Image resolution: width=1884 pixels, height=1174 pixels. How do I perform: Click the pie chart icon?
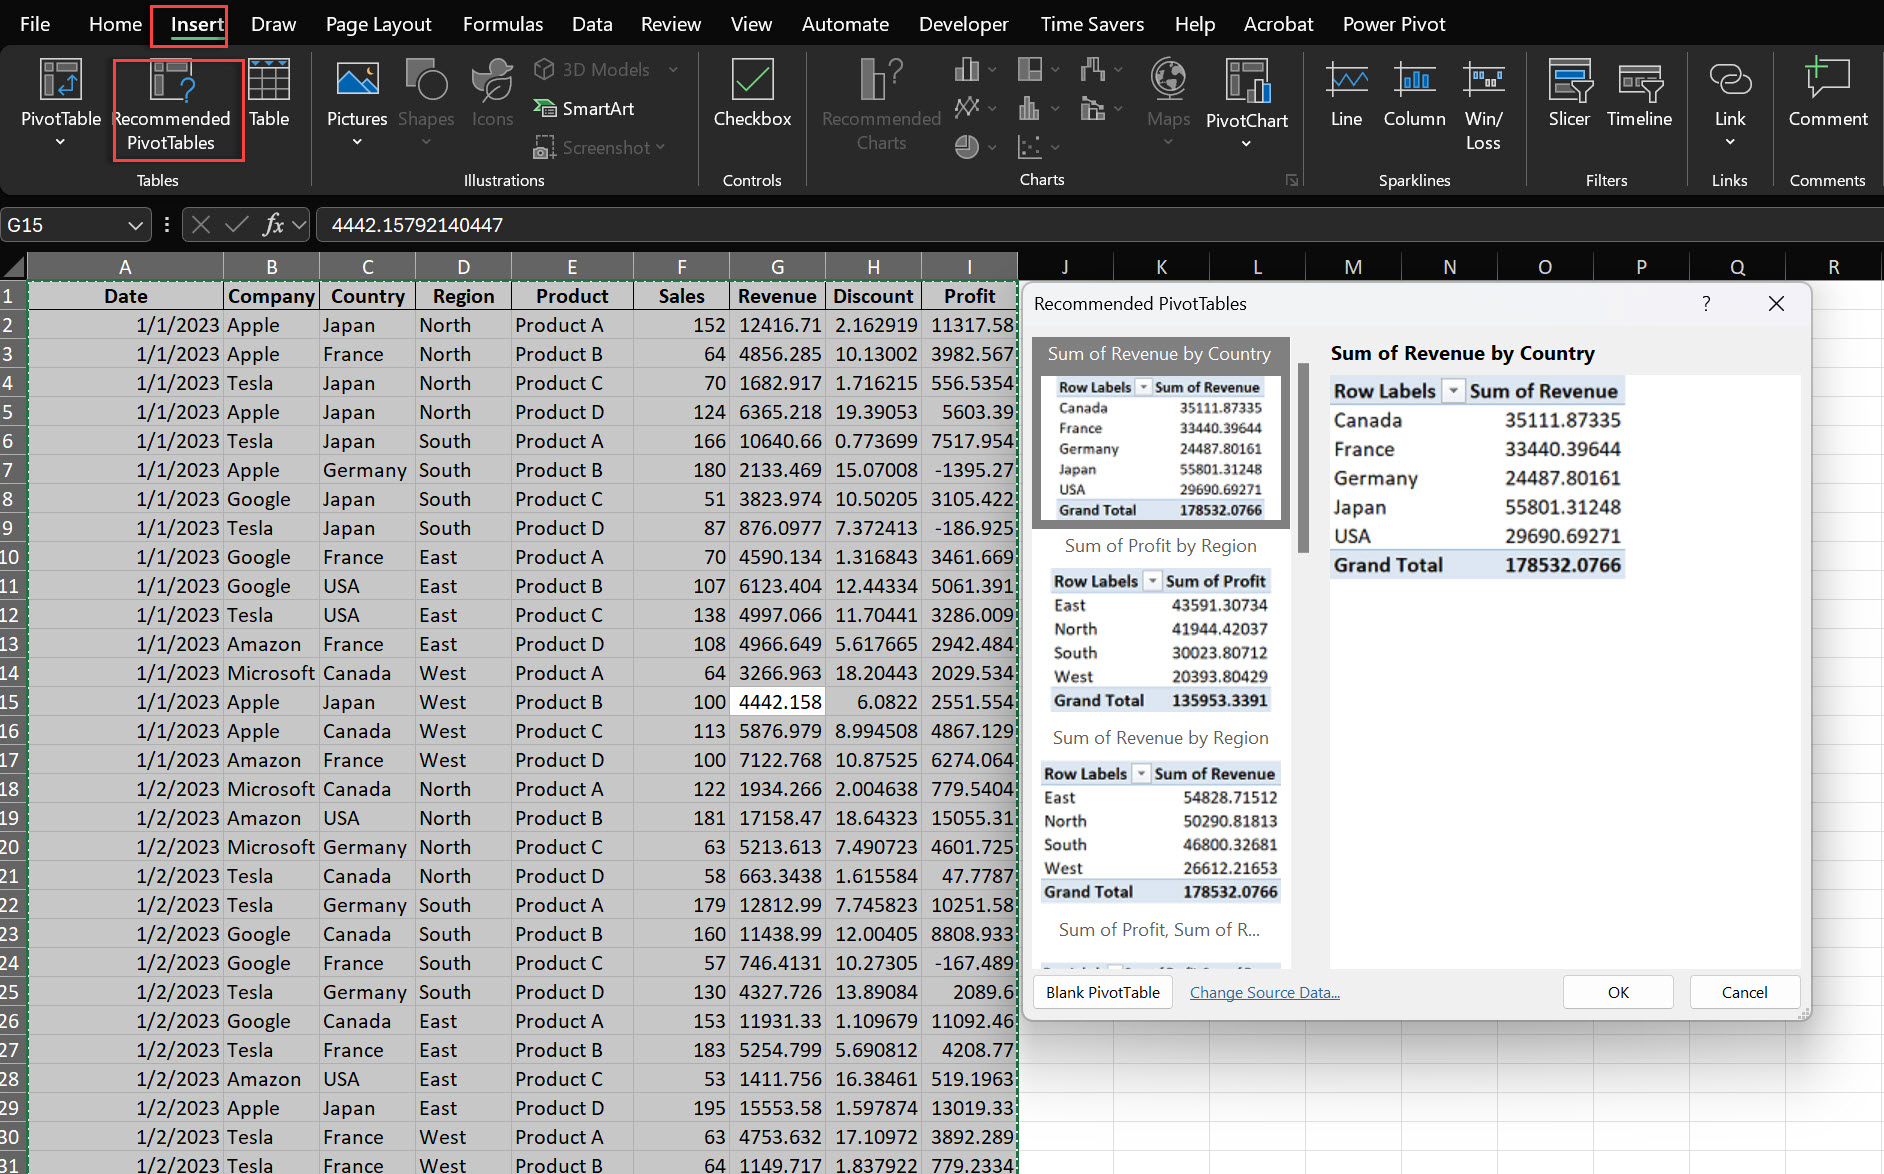967,147
